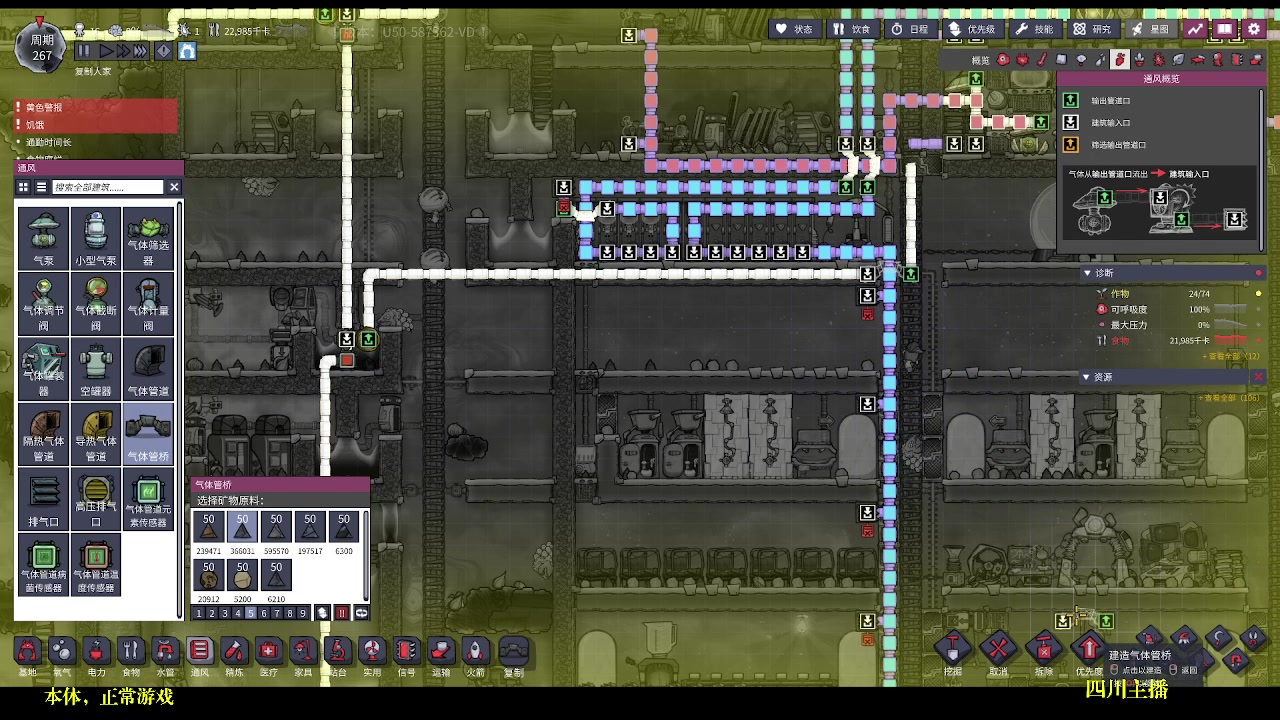
Task: Open the 食物 food build category
Action: (x=131, y=651)
